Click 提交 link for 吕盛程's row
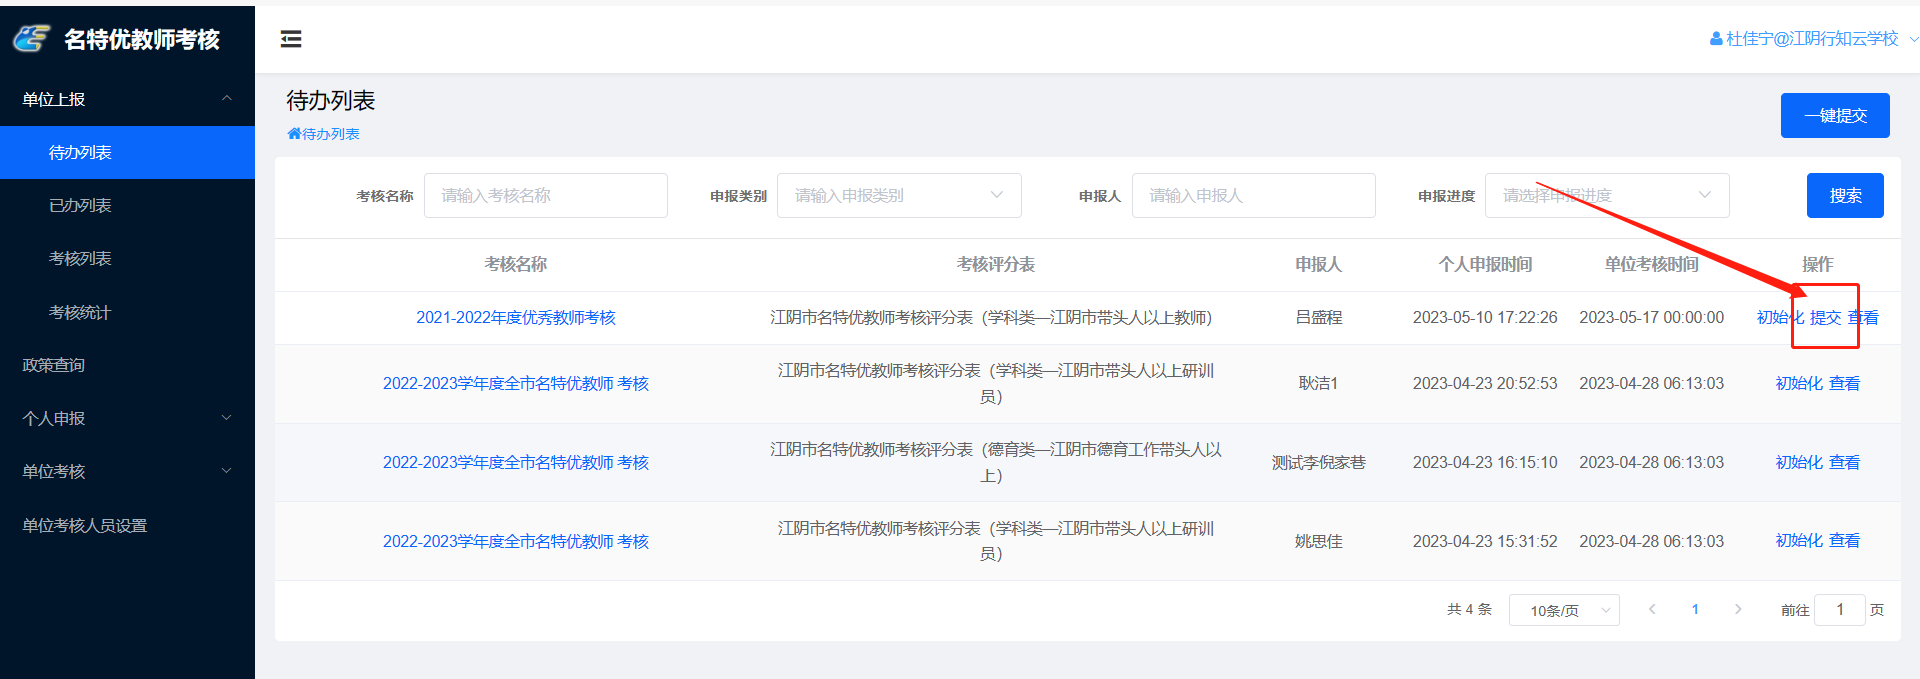The image size is (1920, 679). [x=1825, y=318]
